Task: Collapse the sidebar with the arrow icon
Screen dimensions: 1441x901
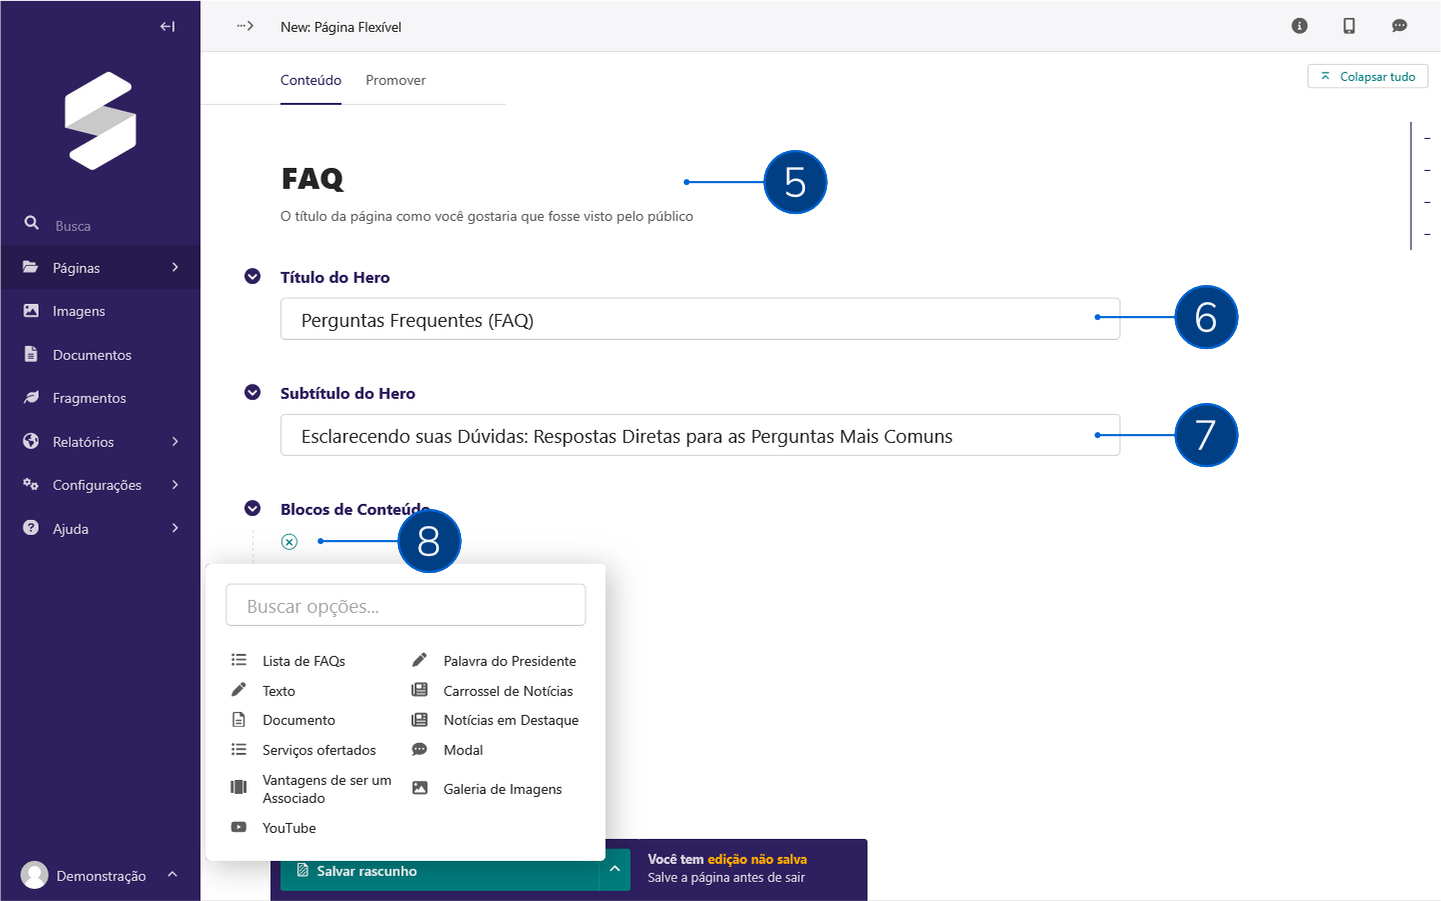Action: coord(167,27)
